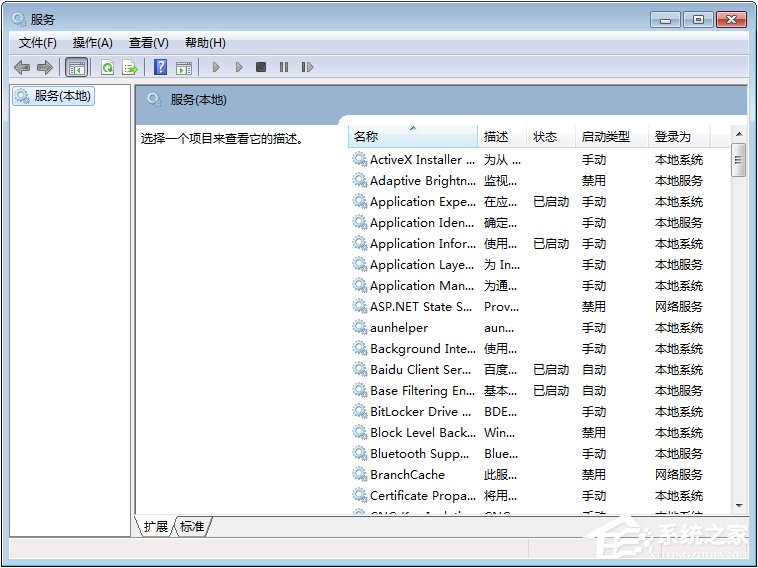Click the gear icon beside BranchCache
Viewport: 758px width, 568px height.
359,474
